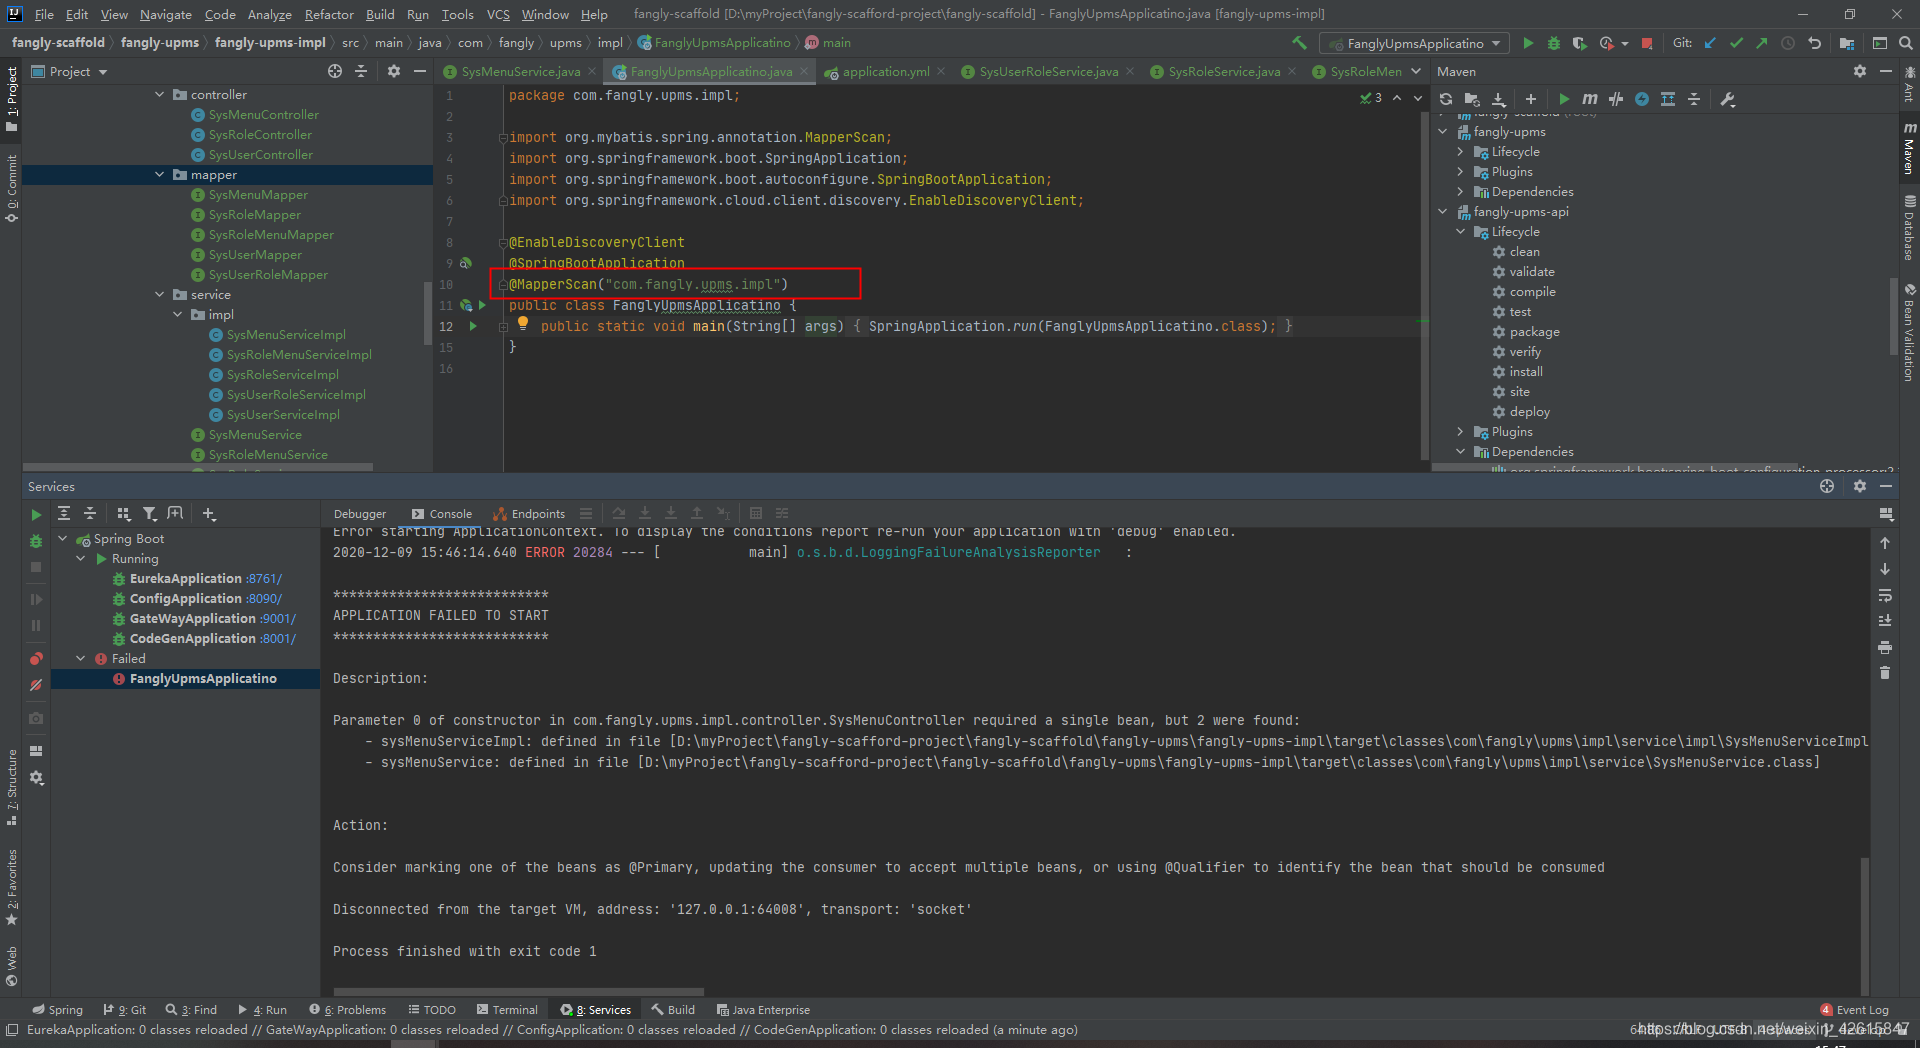
Task: Click the clean lifecycle goal under fangly-upms-api
Action: click(x=1523, y=251)
